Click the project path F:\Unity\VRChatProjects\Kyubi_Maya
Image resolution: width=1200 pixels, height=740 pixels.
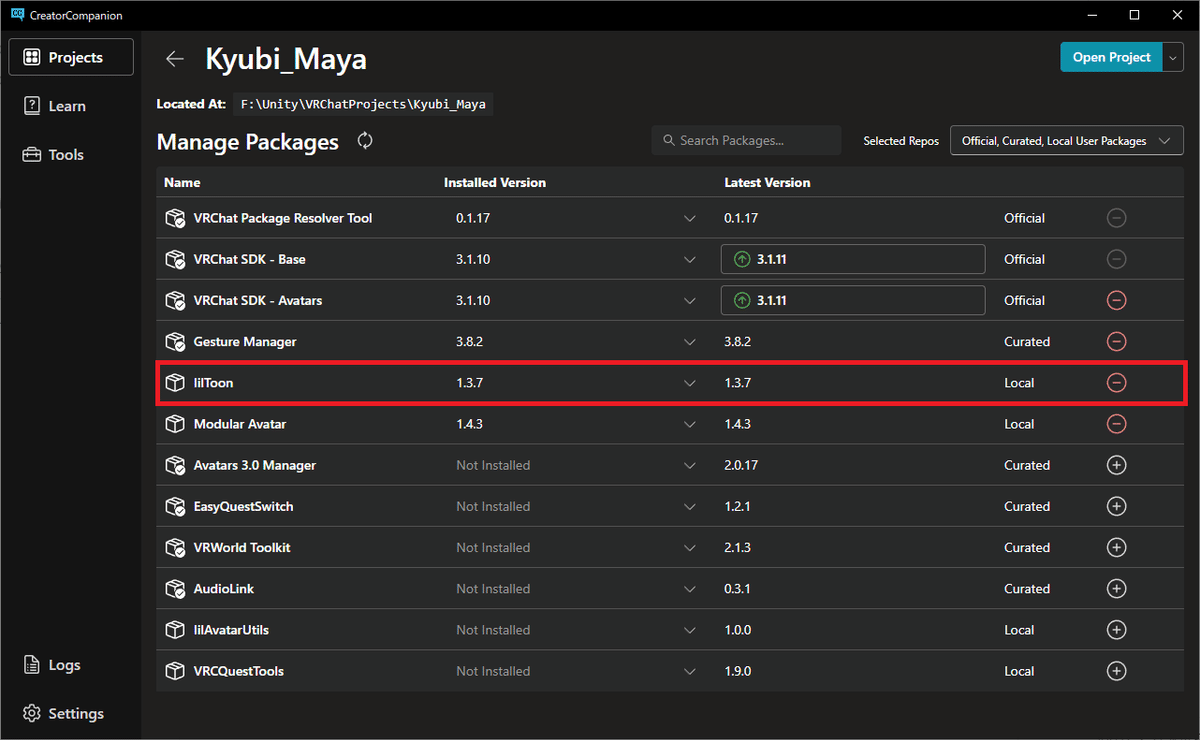point(363,104)
